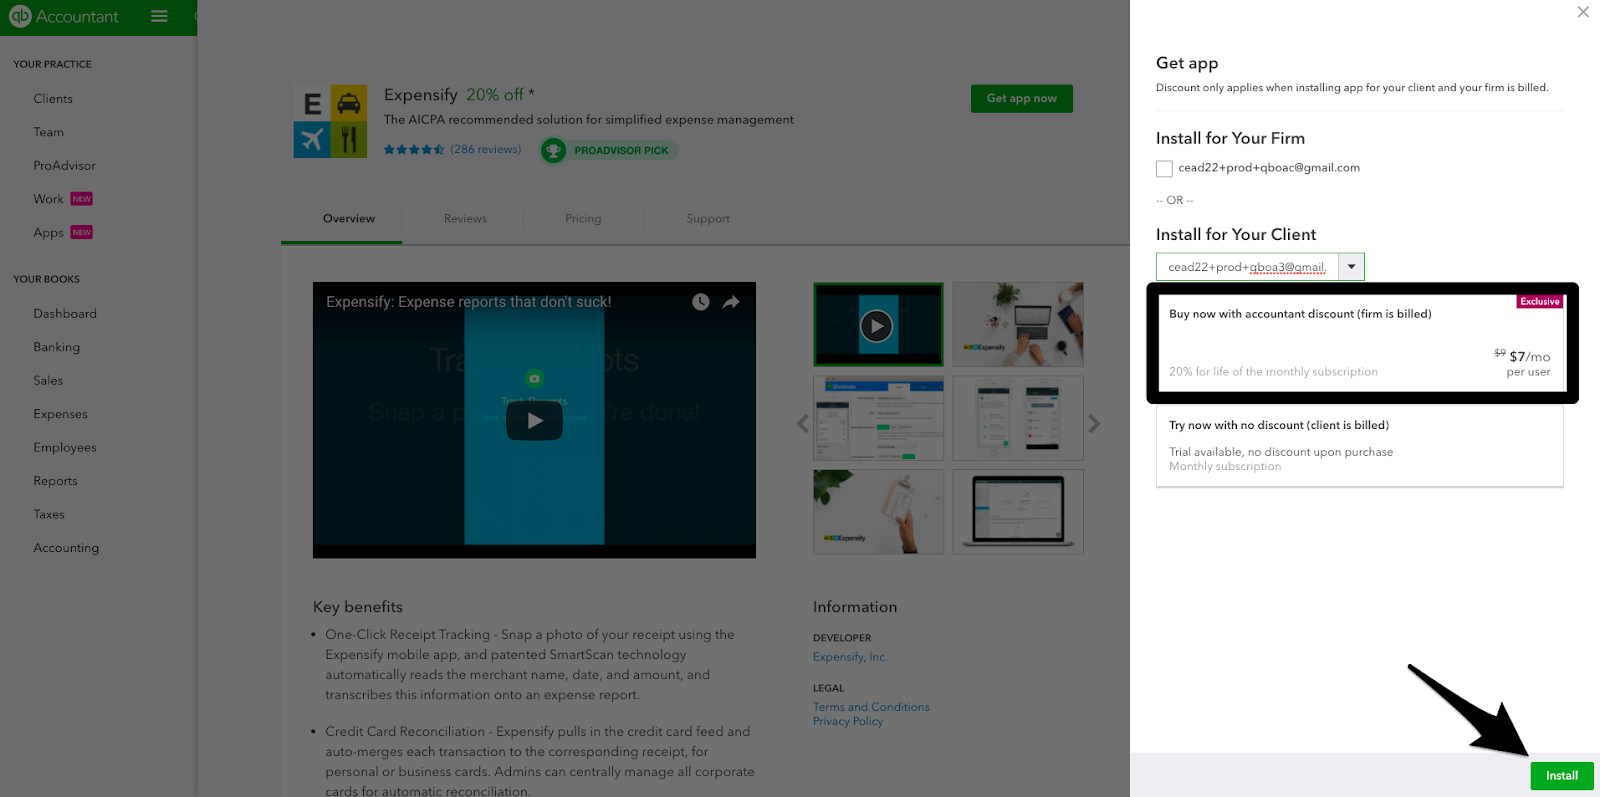Open ProAdvisor in the sidebar
This screenshot has height=797, width=1600.
(x=65, y=166)
